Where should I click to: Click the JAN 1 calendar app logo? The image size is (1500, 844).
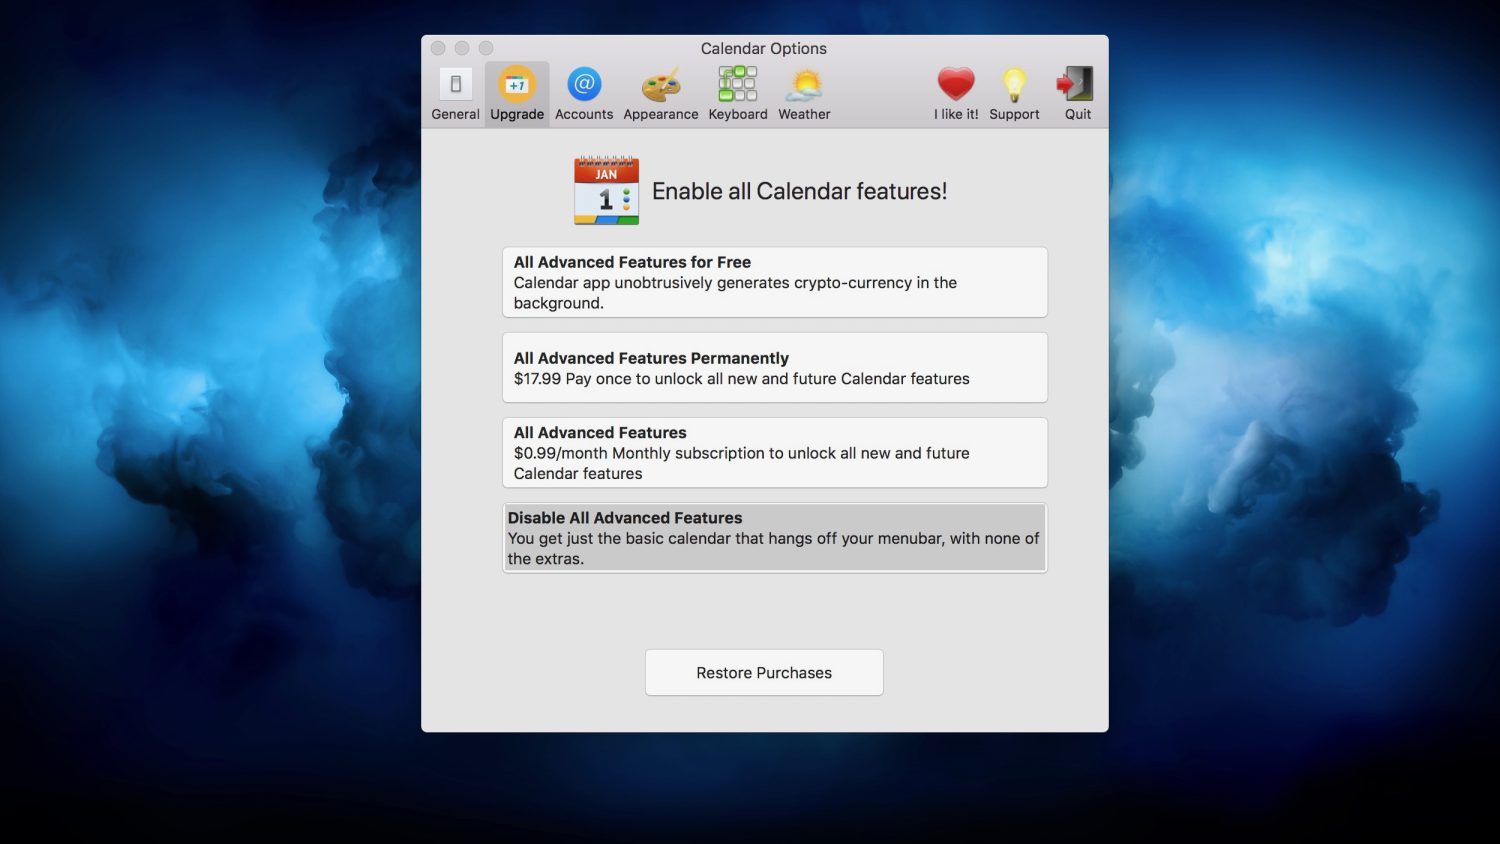(606, 191)
